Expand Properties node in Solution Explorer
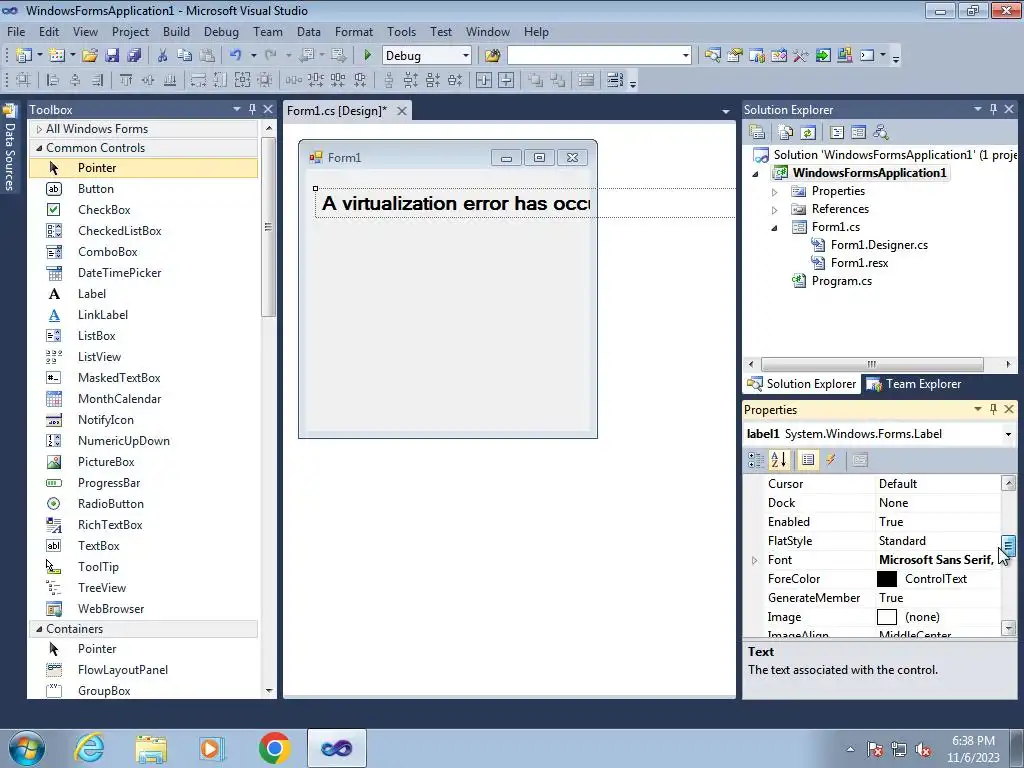The image size is (1024, 768). (x=775, y=191)
